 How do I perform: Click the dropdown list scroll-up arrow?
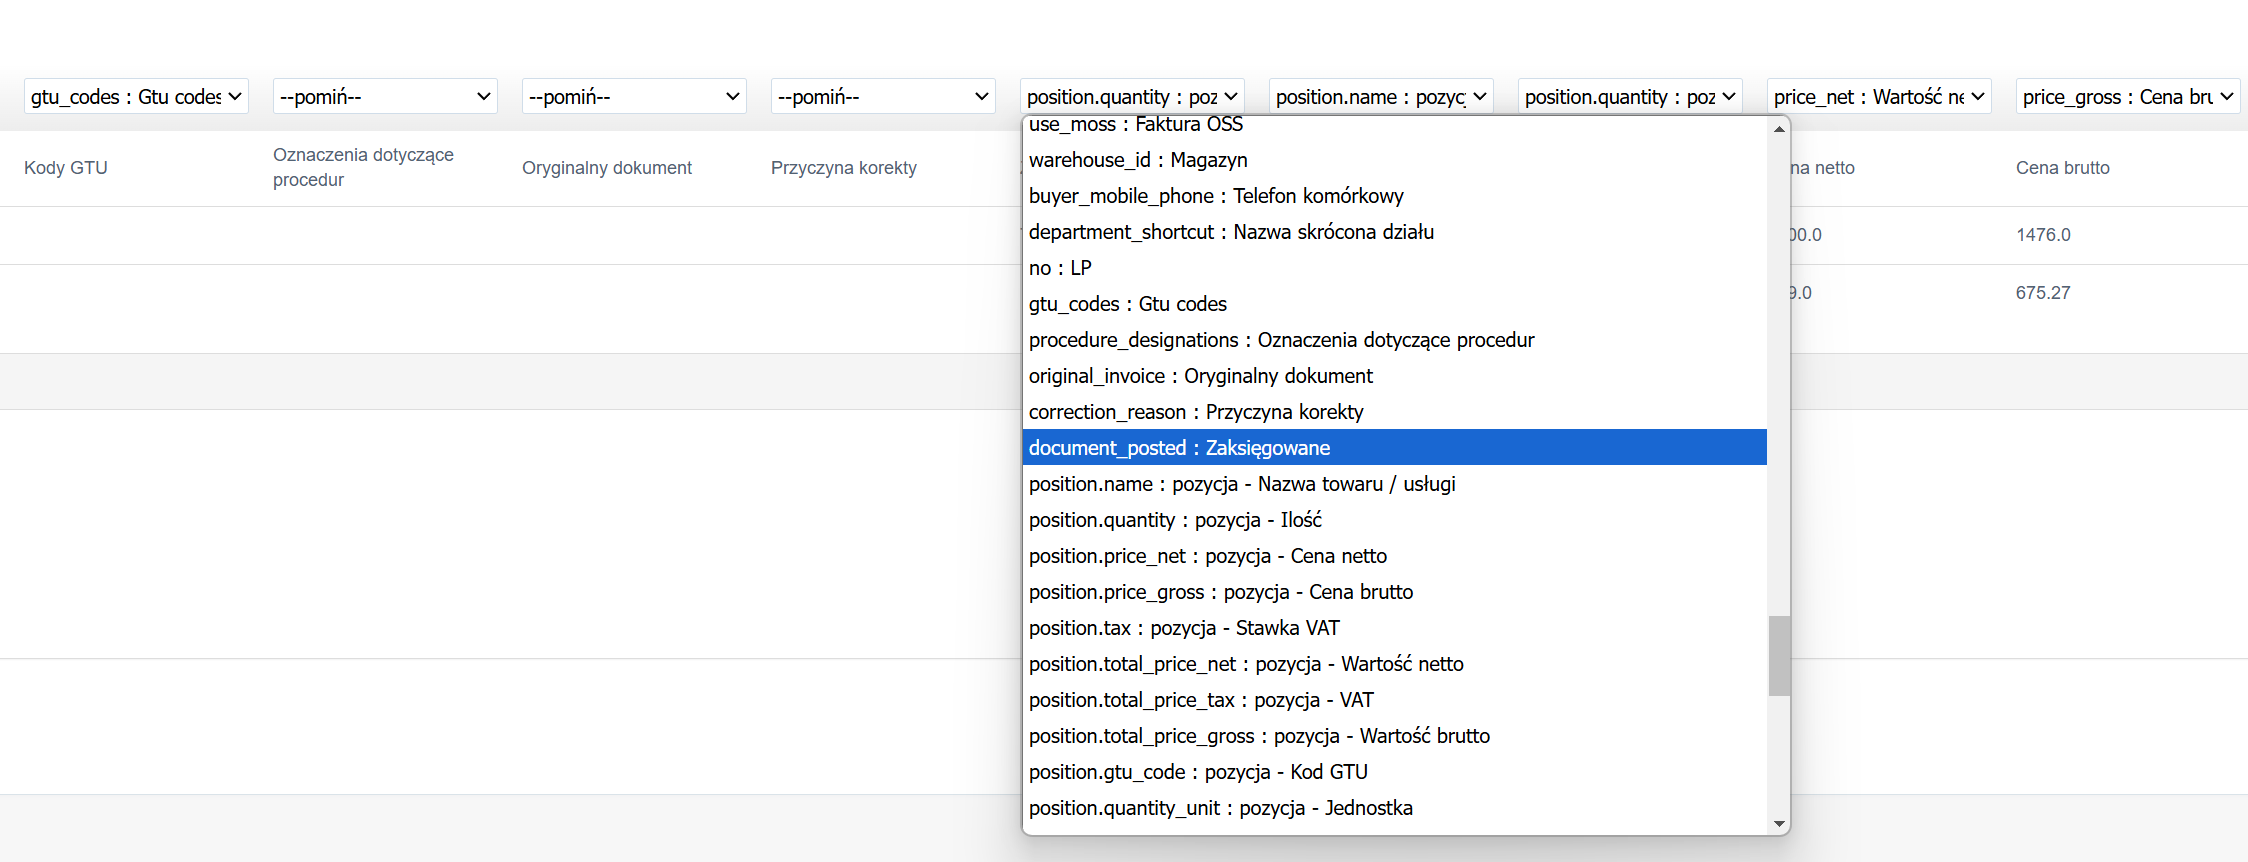1779,129
